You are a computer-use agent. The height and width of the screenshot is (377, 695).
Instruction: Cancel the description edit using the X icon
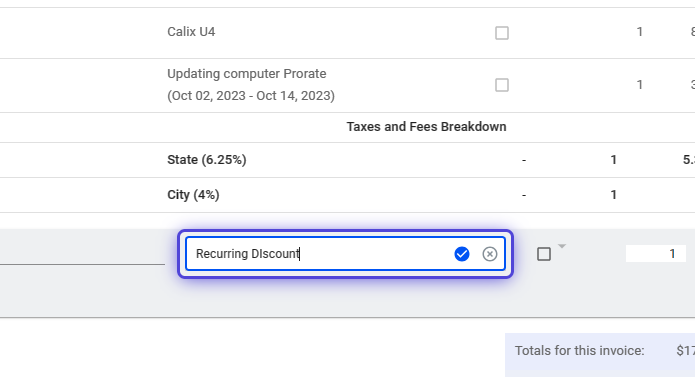[489, 254]
